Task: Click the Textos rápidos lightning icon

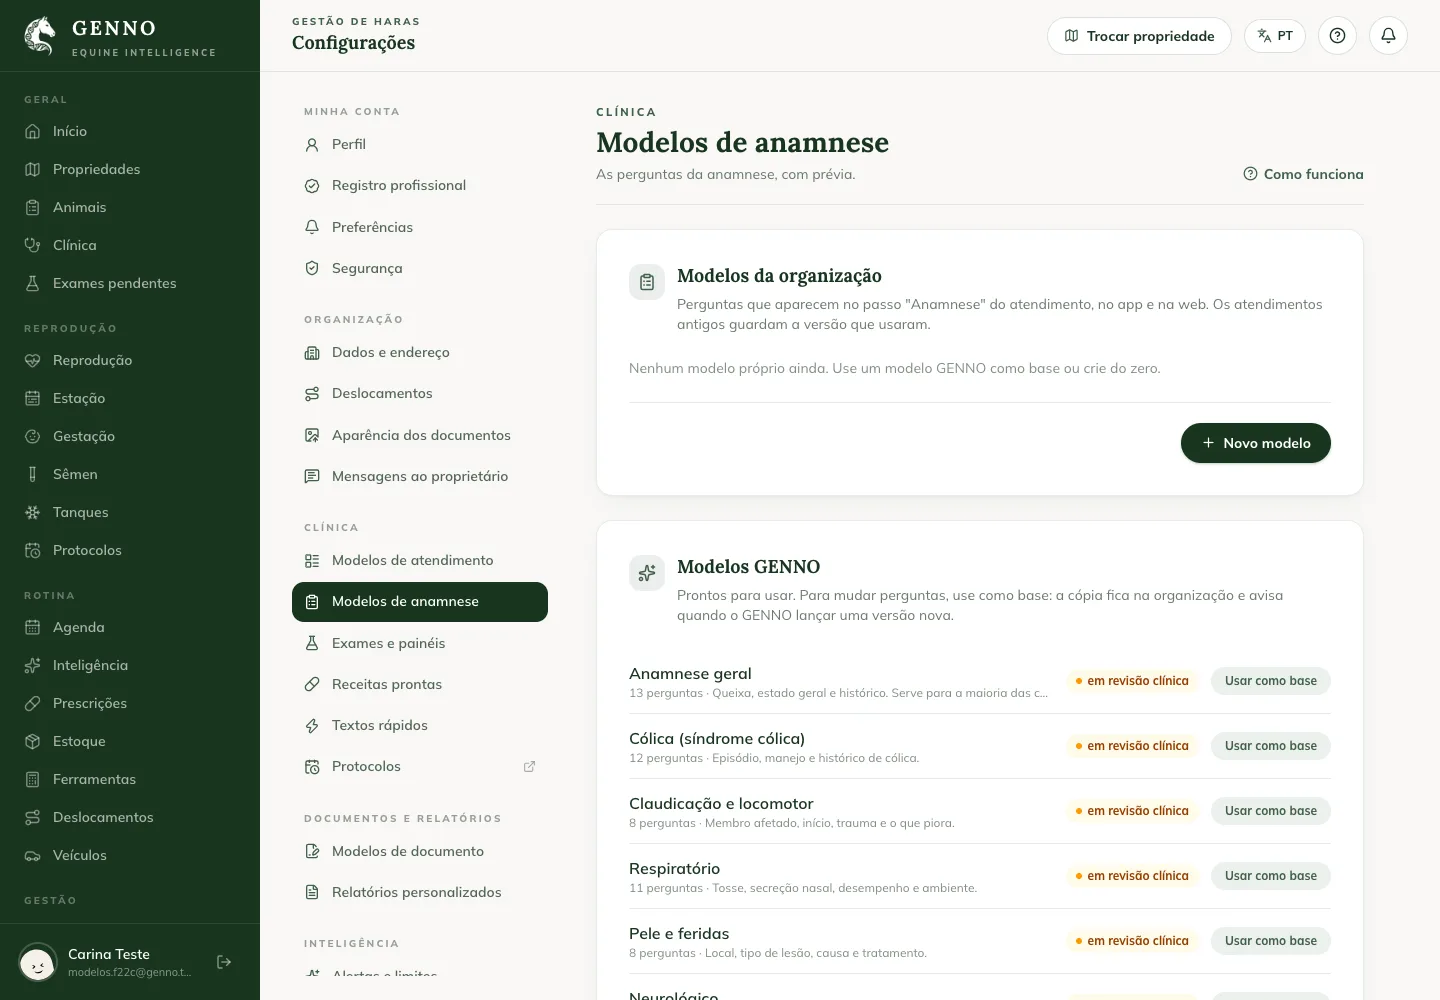Action: click(312, 725)
